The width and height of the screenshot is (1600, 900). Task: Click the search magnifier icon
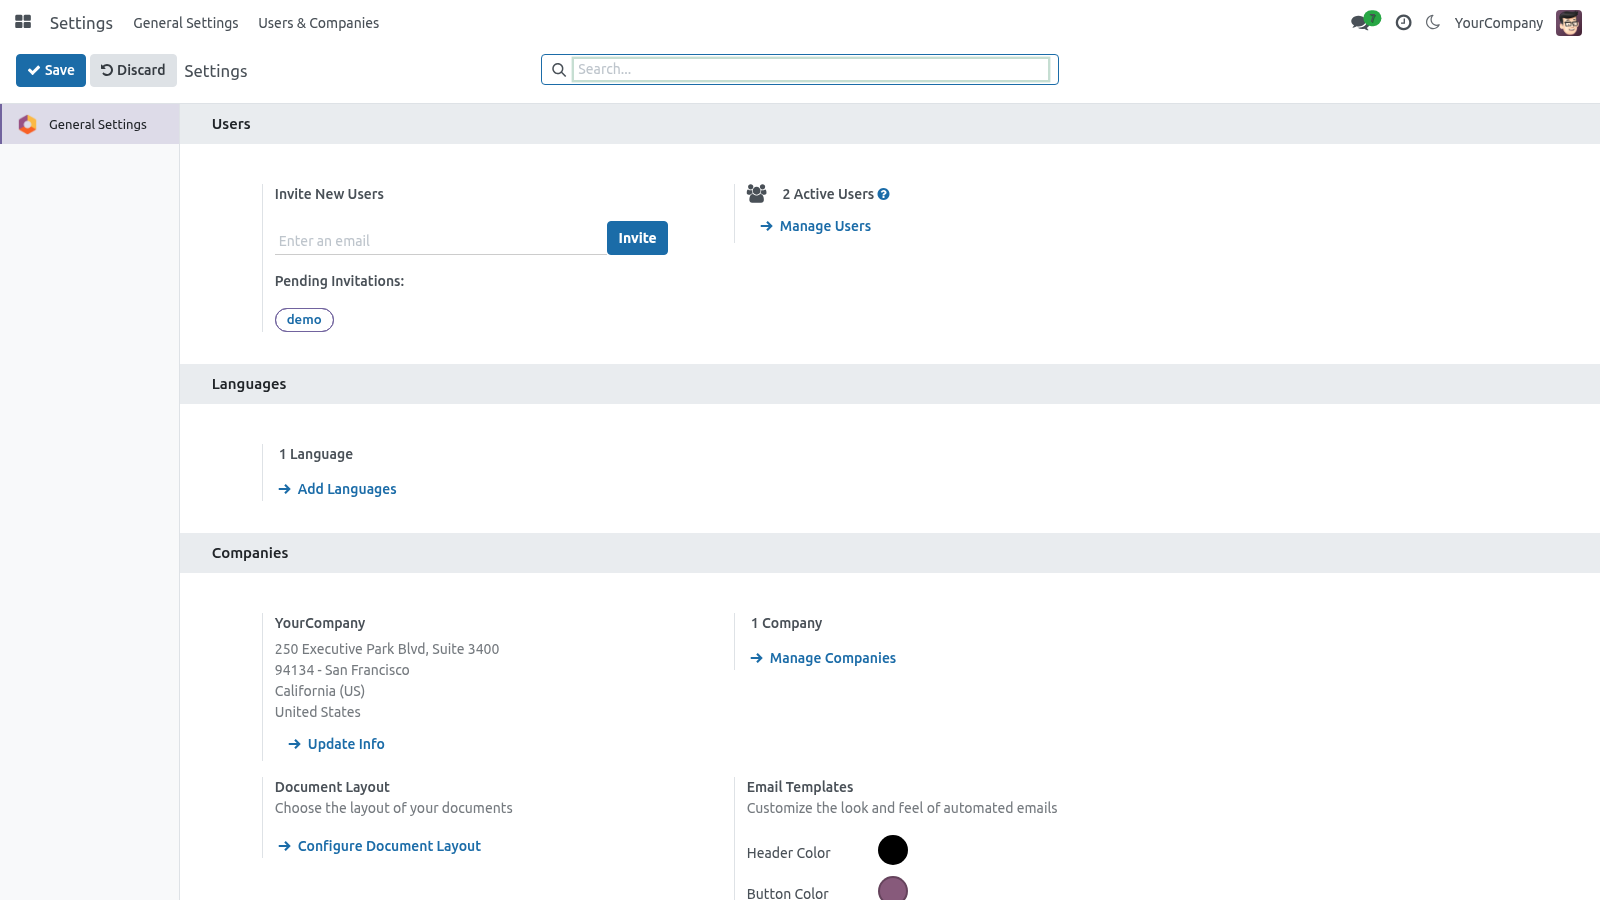tap(559, 70)
